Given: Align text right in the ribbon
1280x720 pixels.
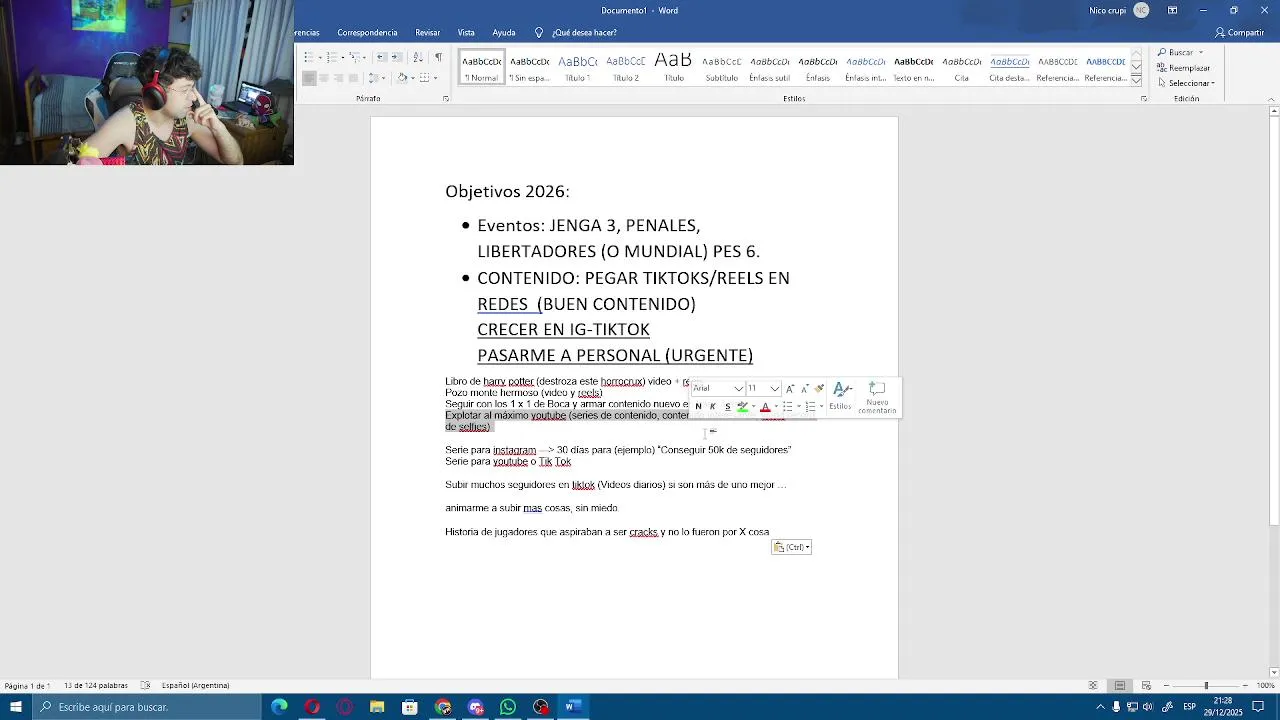Looking at the screenshot, I should coord(338,78).
